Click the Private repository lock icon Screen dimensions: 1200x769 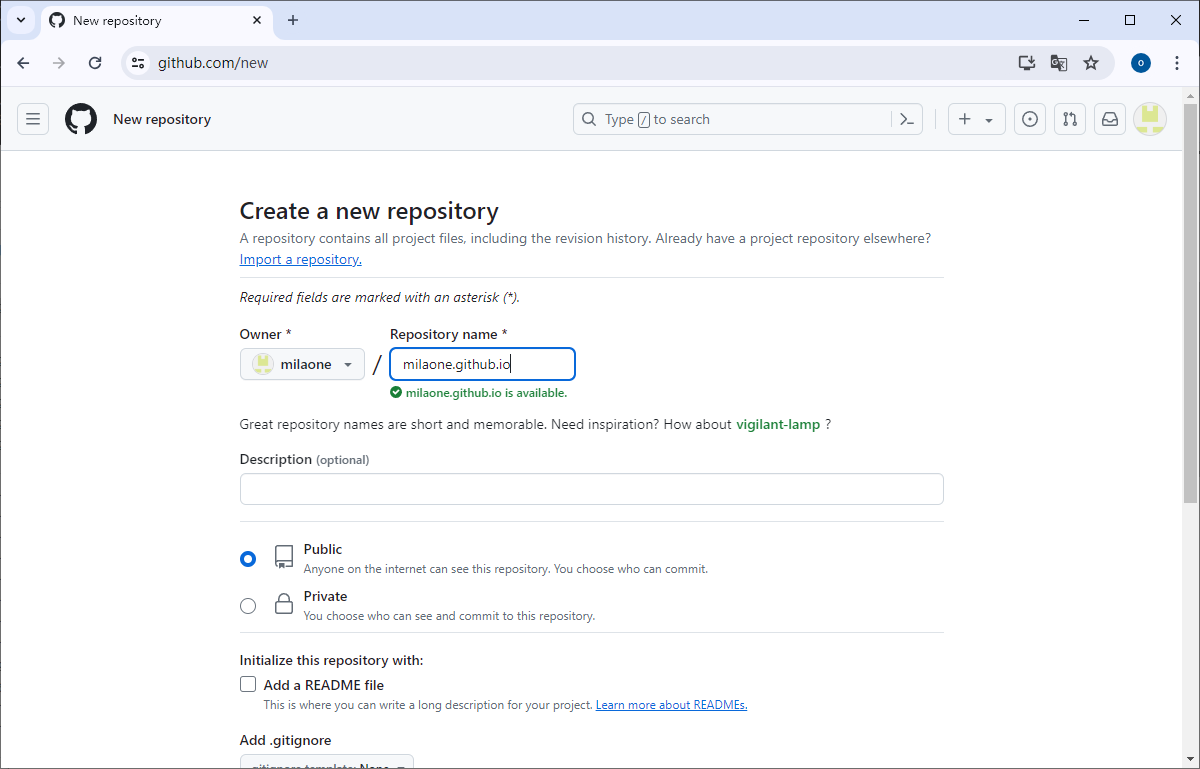pos(284,604)
